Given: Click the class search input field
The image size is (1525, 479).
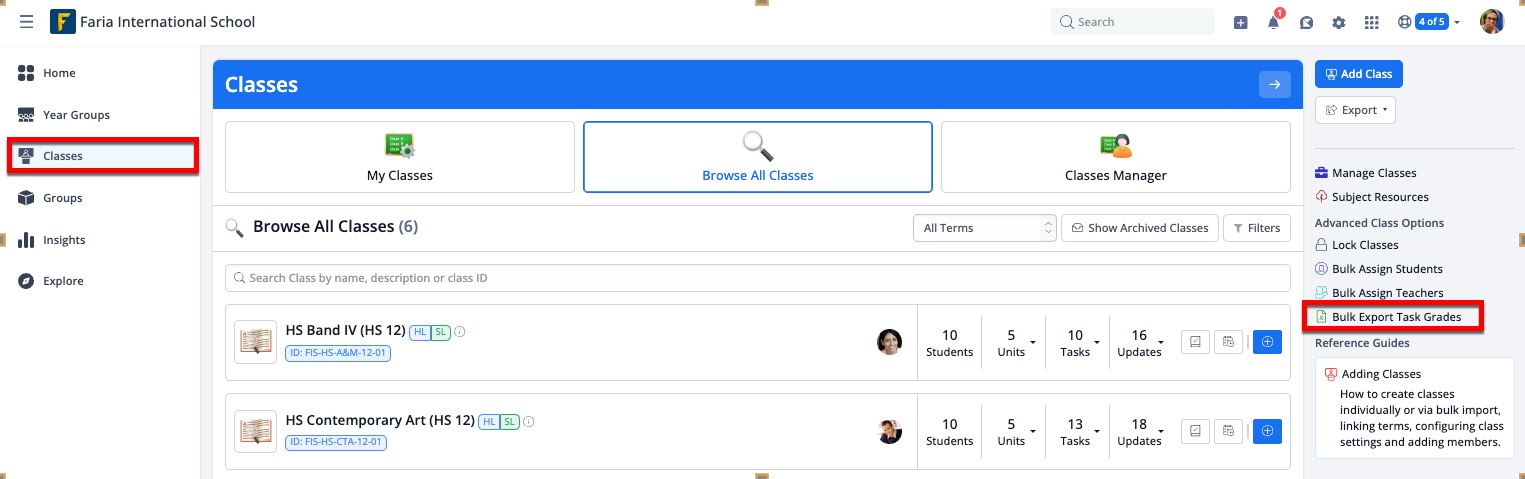Looking at the screenshot, I should point(758,278).
